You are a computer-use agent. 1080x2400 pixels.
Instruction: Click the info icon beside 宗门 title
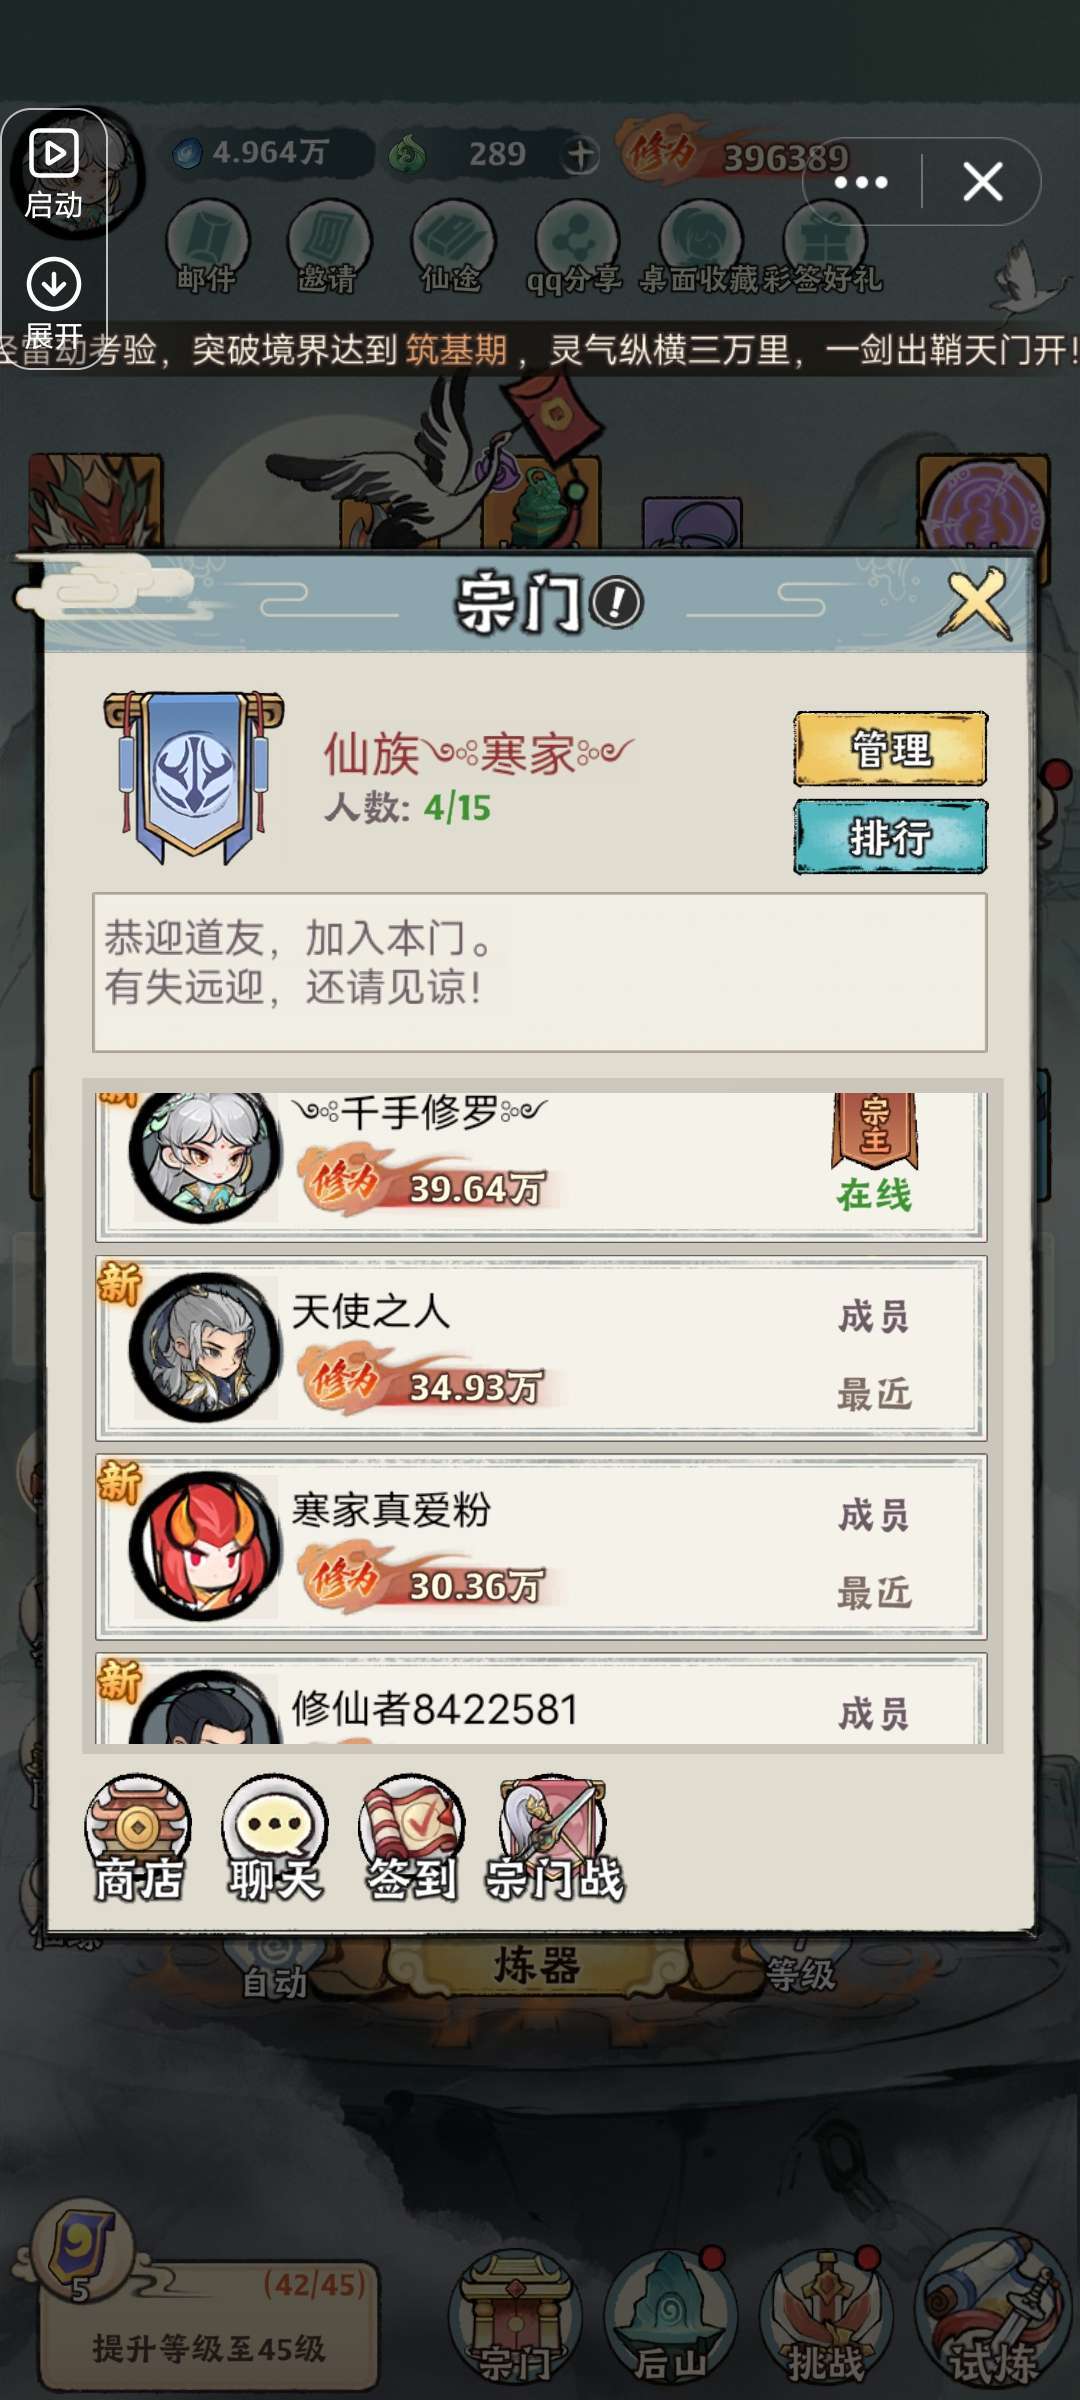[616, 603]
